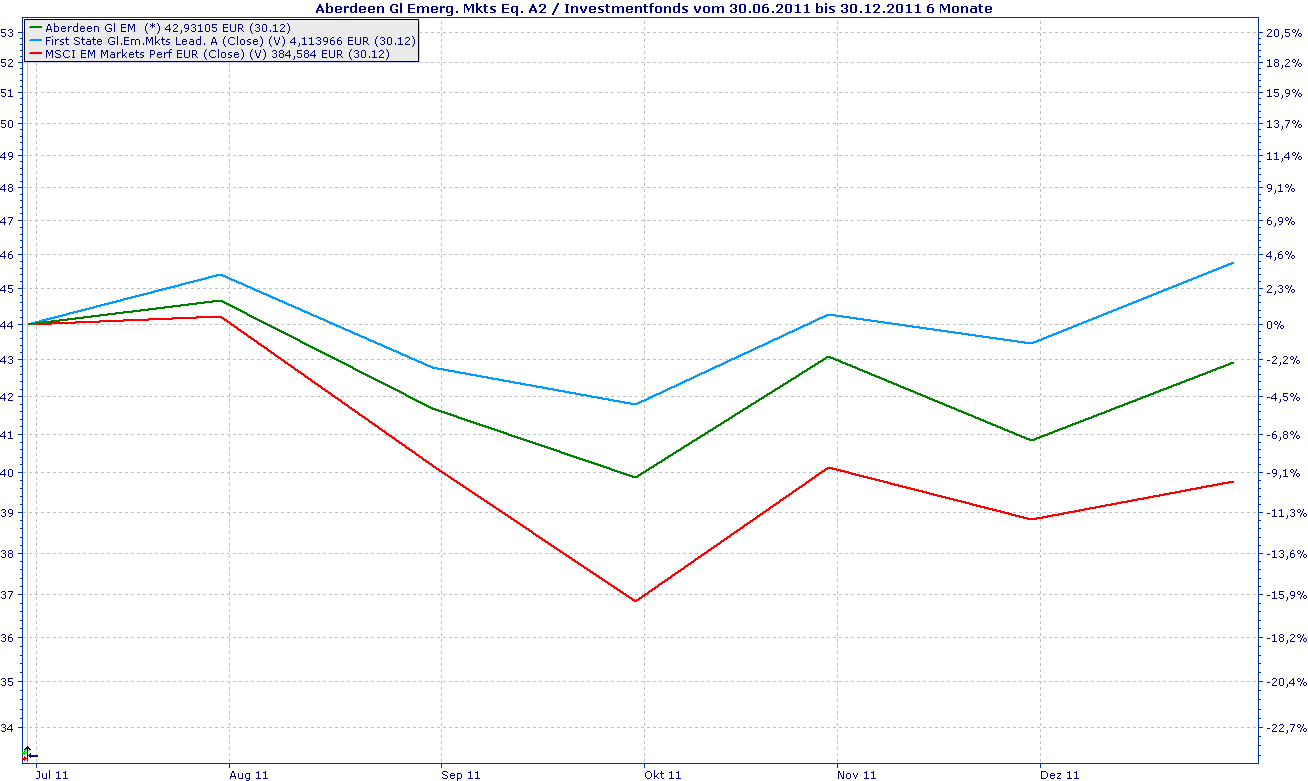Click the blue left-arrow marker near Jul 11

(33, 756)
